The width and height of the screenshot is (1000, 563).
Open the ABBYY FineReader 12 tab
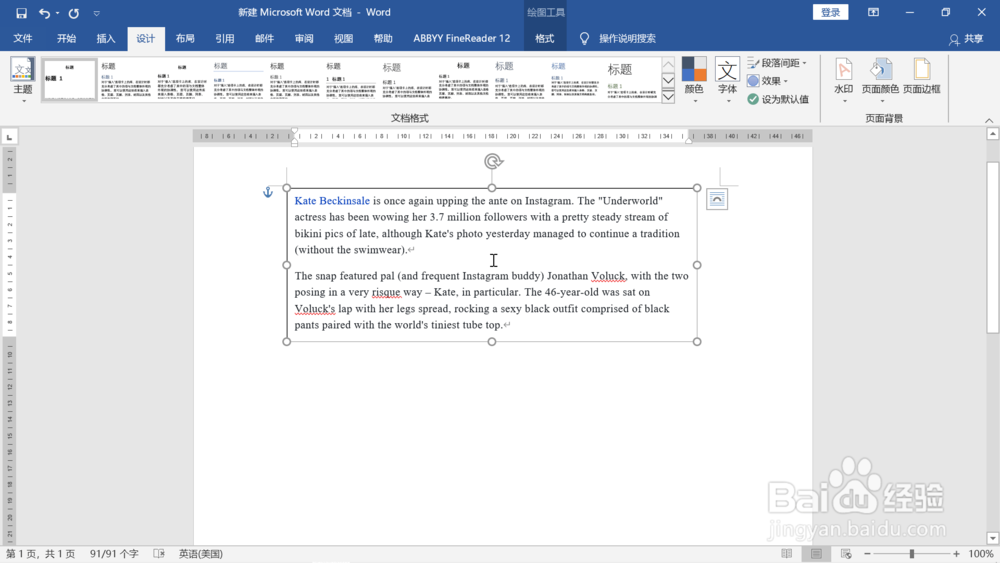462,38
